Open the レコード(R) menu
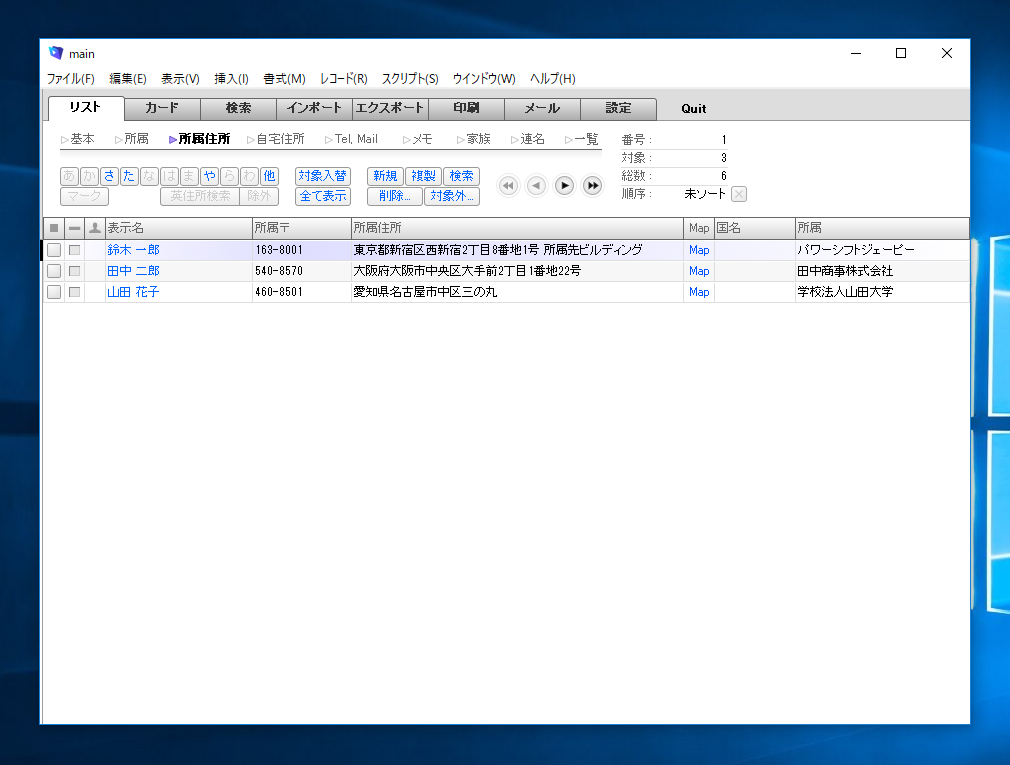1010x765 pixels. (x=343, y=79)
